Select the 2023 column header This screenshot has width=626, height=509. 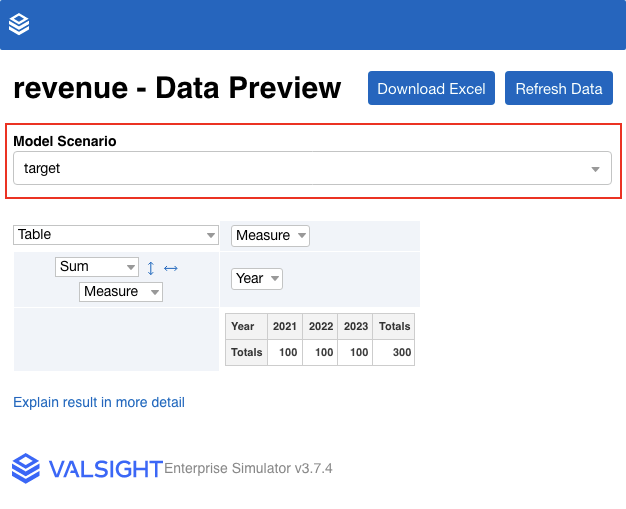tap(355, 326)
